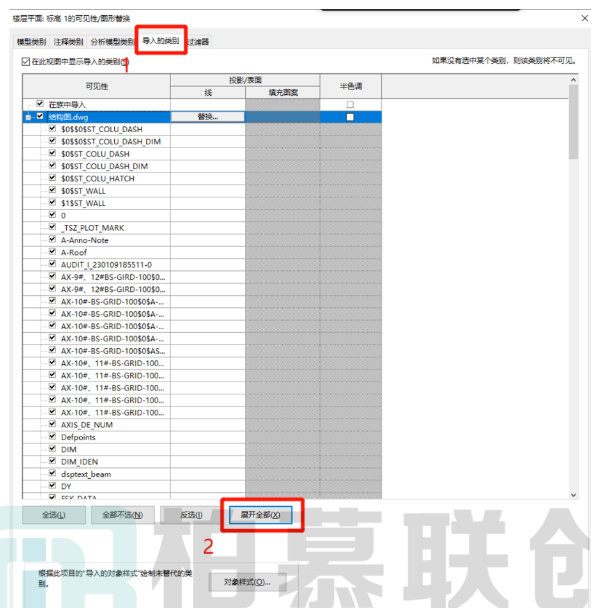591x608 pixels.
Task: Toggle the A-Roof layer checkbox
Action: [52, 252]
